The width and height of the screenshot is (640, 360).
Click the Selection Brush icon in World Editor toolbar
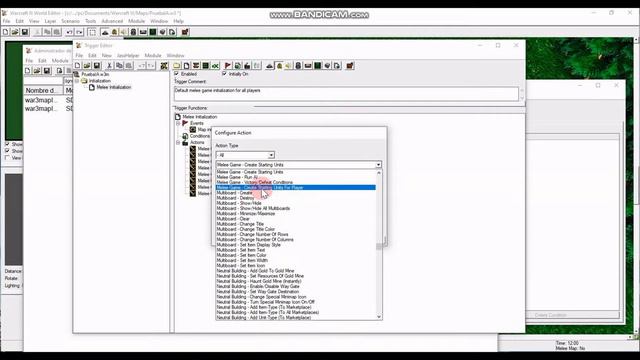(x=92, y=32)
